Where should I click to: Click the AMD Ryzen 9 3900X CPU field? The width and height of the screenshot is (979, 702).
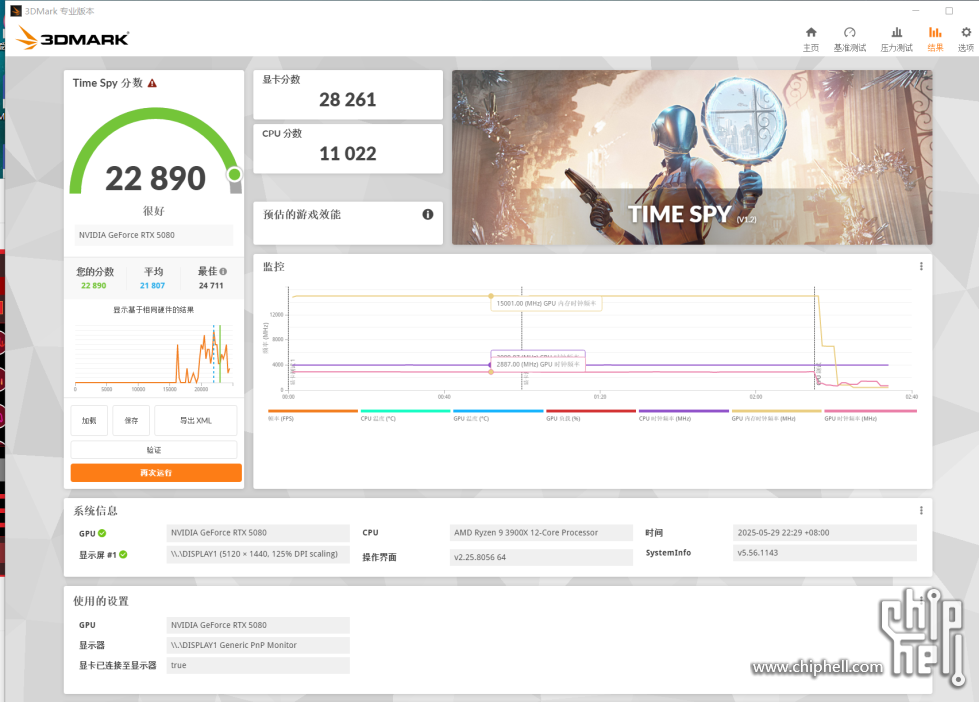coord(541,533)
